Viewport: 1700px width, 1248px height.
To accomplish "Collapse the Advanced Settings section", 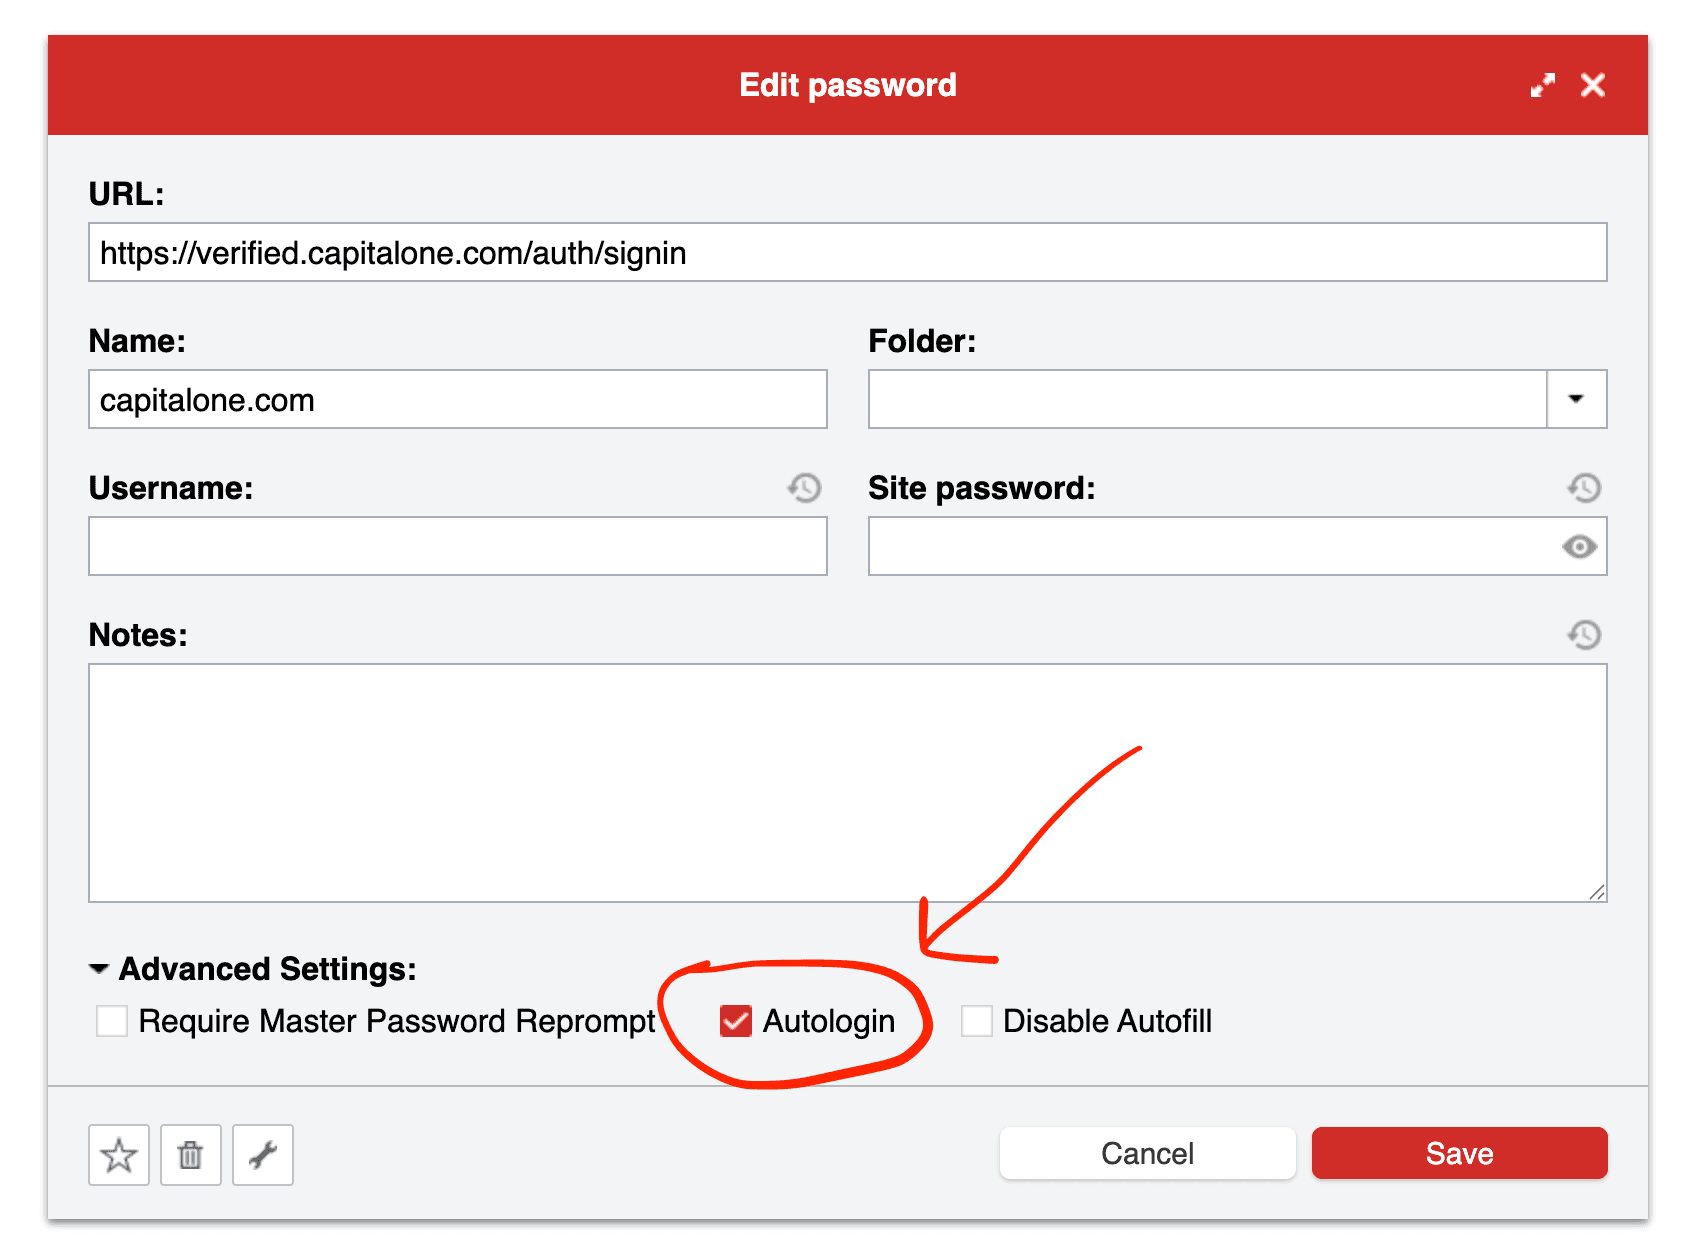I will 98,968.
